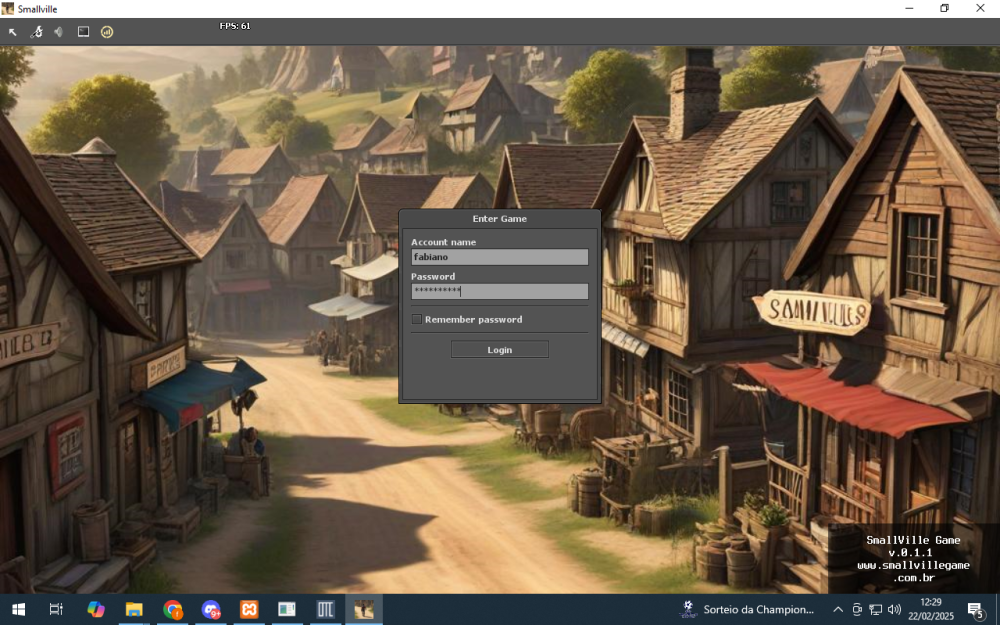The width and height of the screenshot is (1000, 625).
Task: Focus the Password input field
Action: tap(499, 291)
